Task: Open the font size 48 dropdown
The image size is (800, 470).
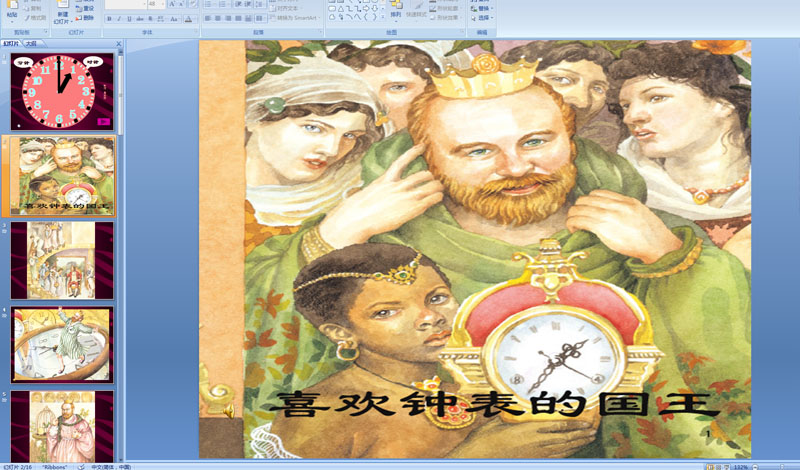Action: click(x=163, y=4)
